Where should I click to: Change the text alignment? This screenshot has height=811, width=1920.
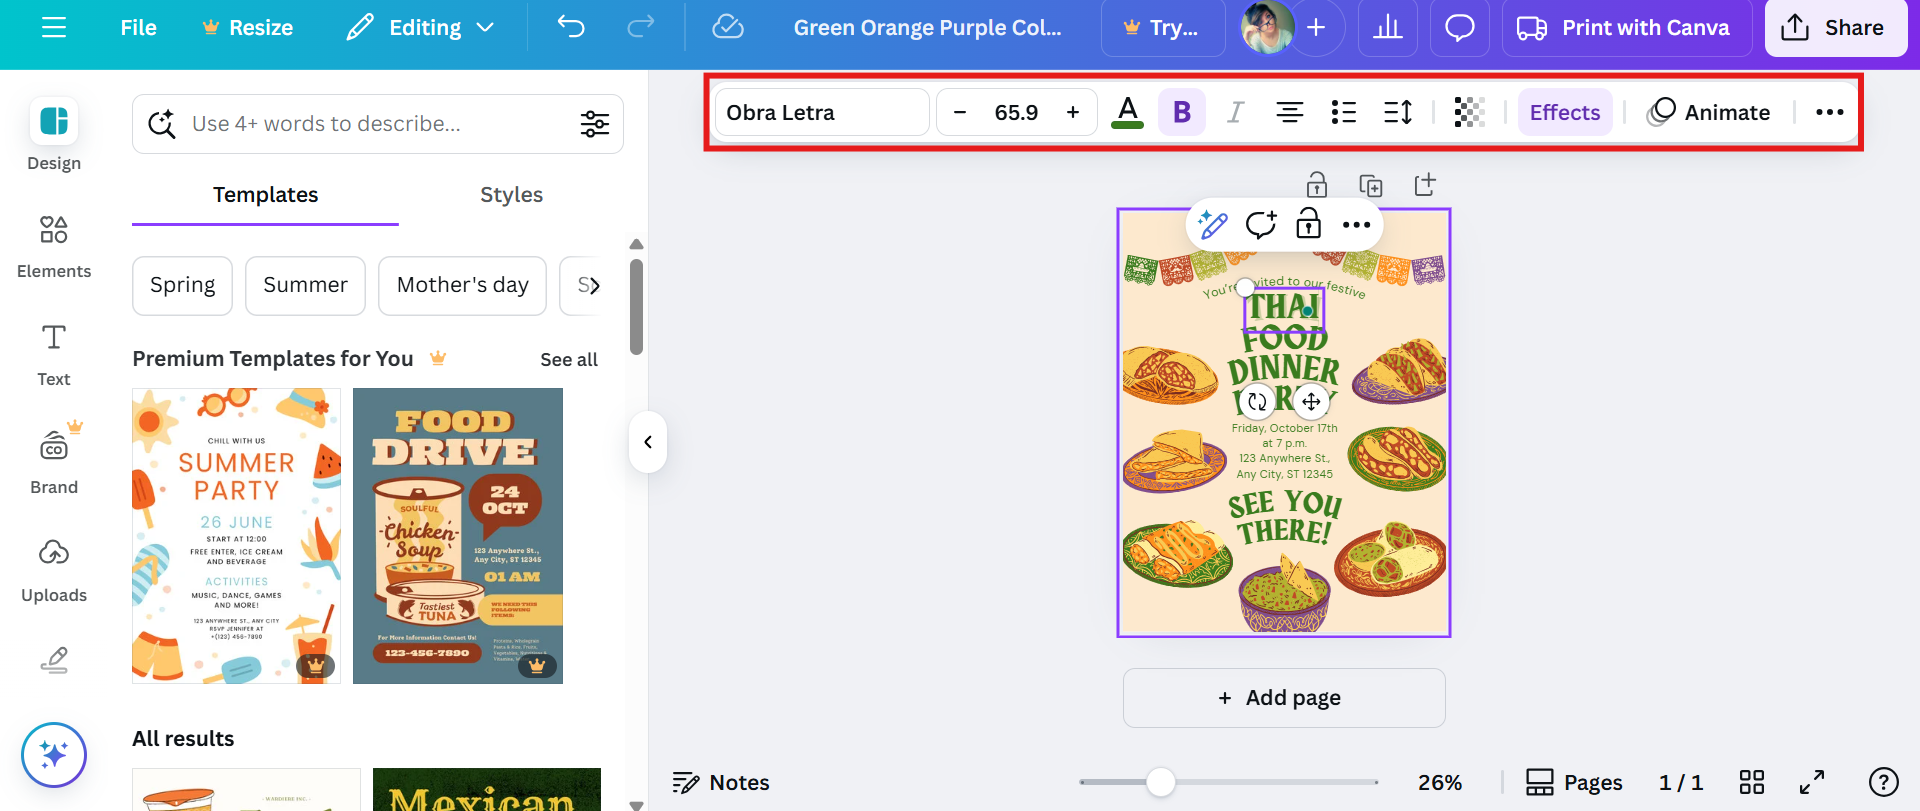1290,112
